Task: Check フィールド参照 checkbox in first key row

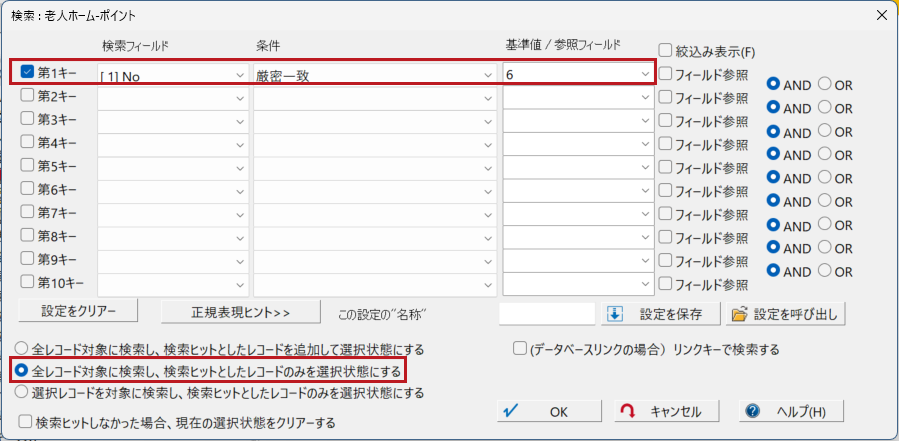Action: (x=666, y=73)
